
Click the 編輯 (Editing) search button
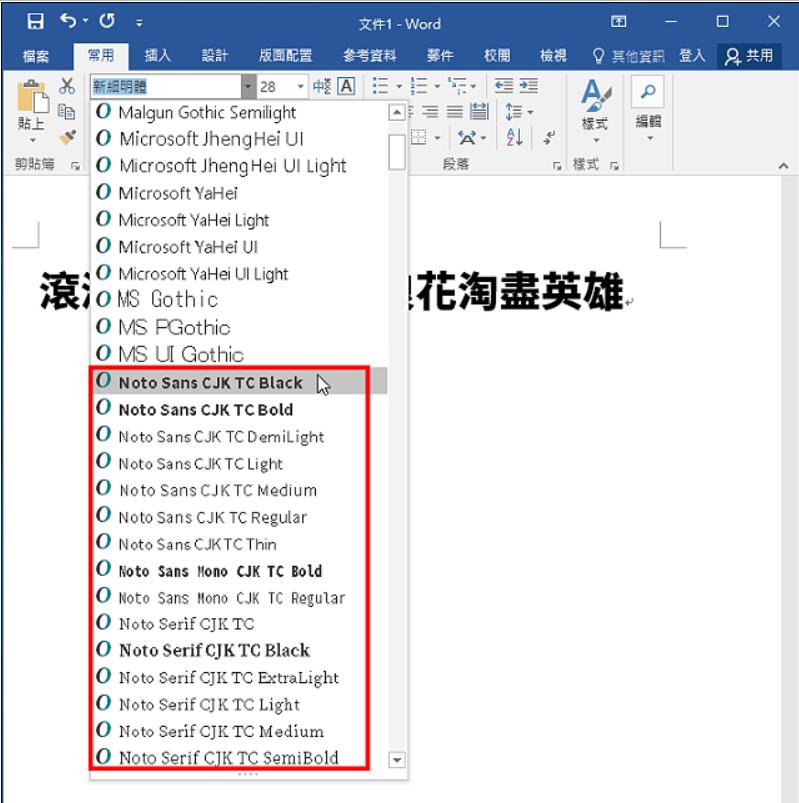click(648, 109)
